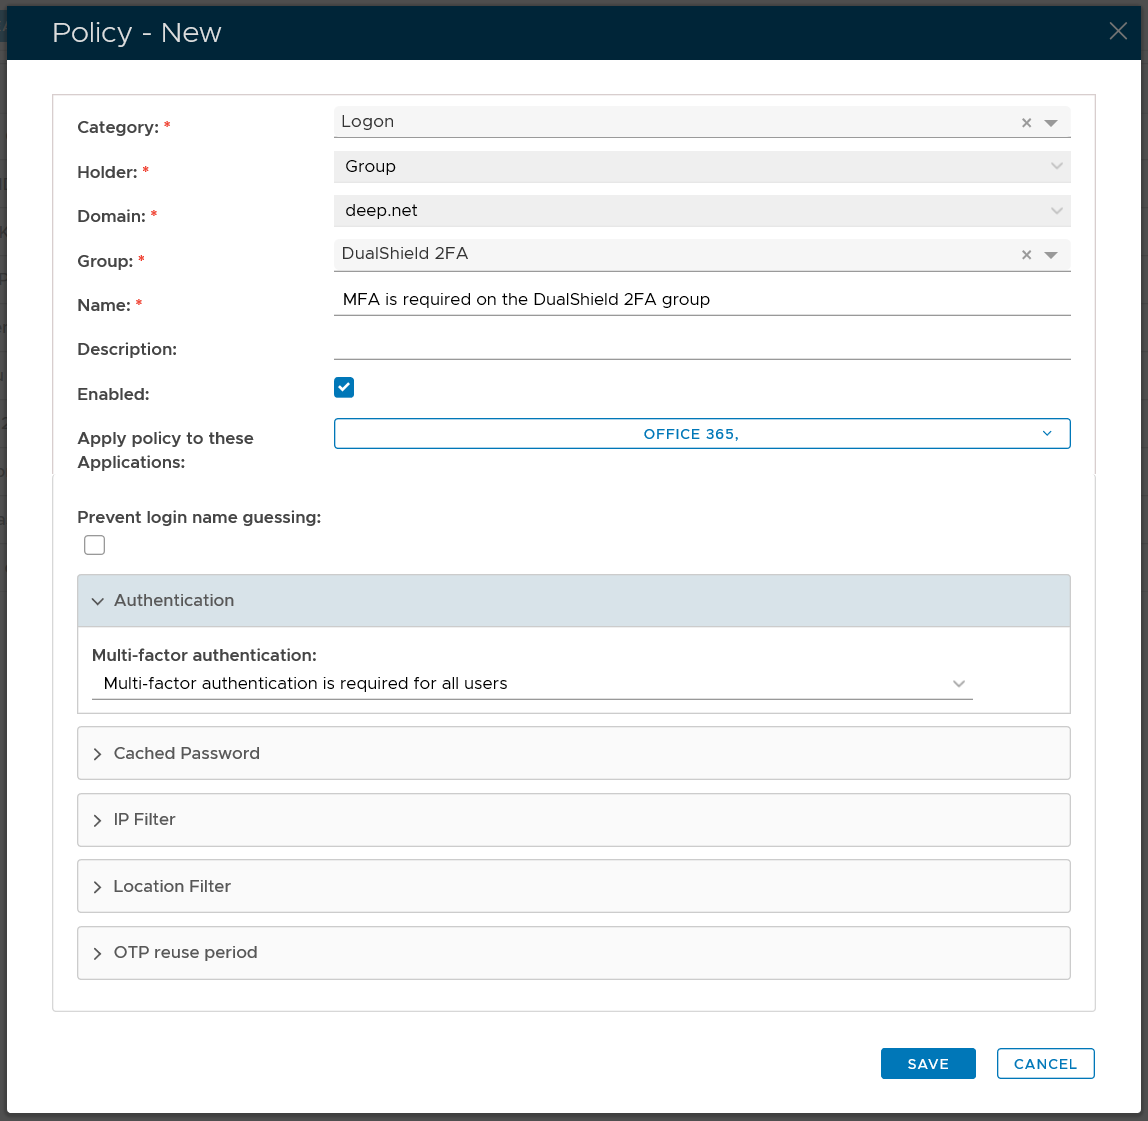Open the Multi-factor authentication dropdown
This screenshot has height=1121, width=1148.
[531, 684]
